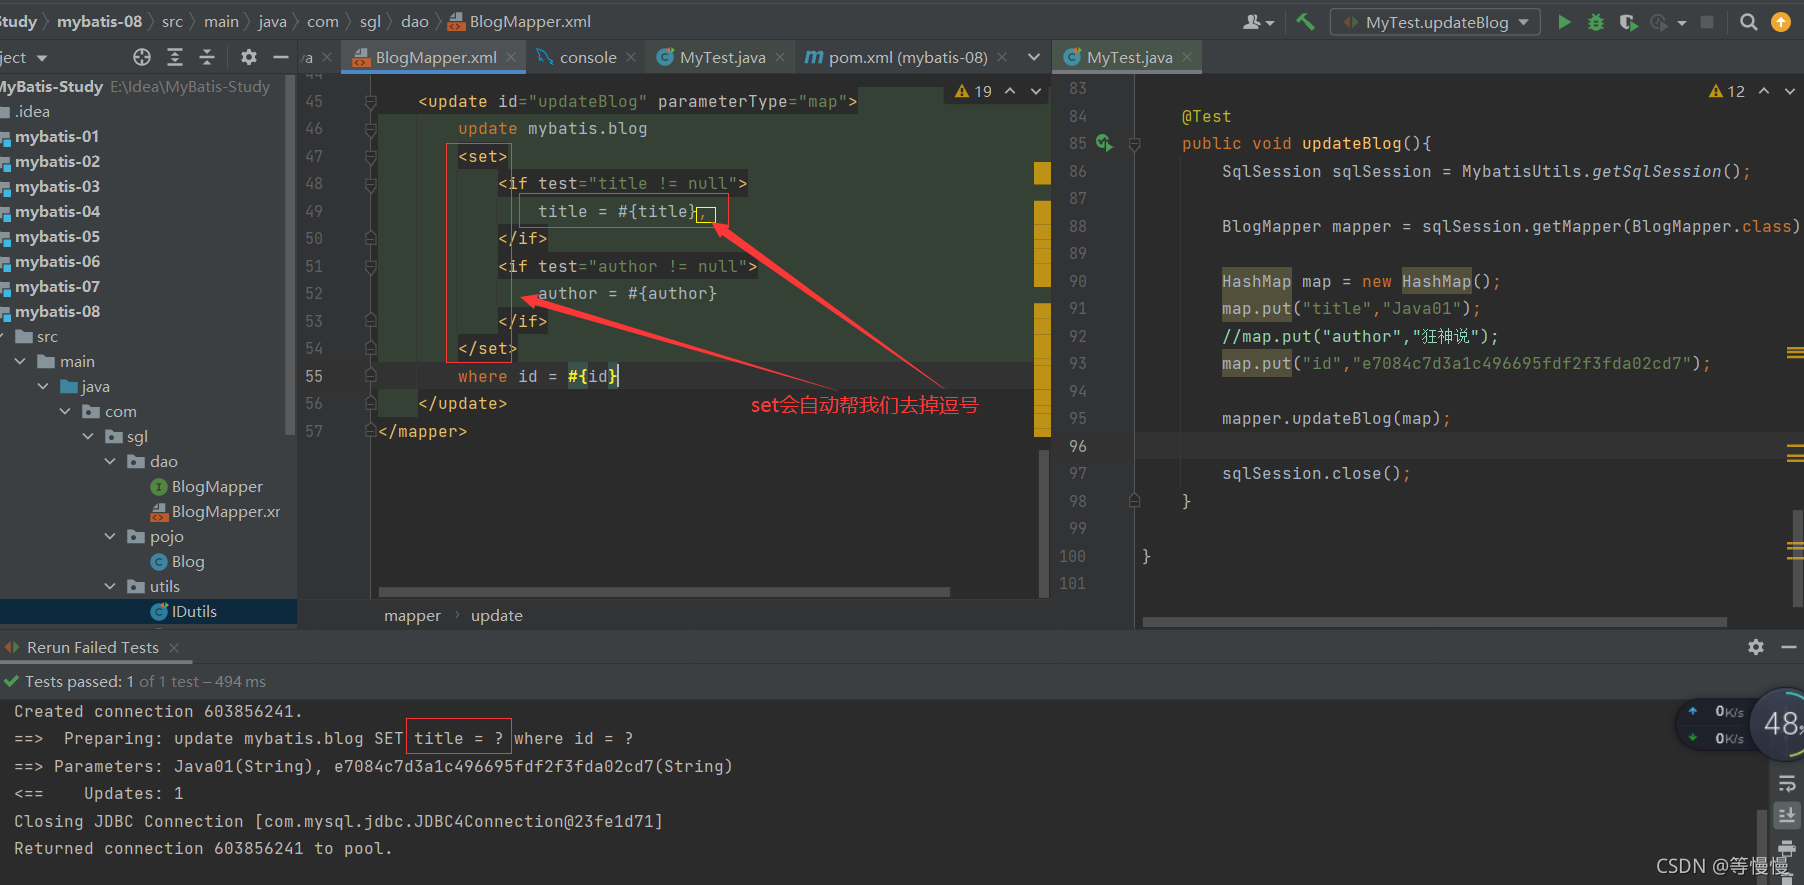Fold the update tag at line 45
The image size is (1804, 885).
coord(371,101)
